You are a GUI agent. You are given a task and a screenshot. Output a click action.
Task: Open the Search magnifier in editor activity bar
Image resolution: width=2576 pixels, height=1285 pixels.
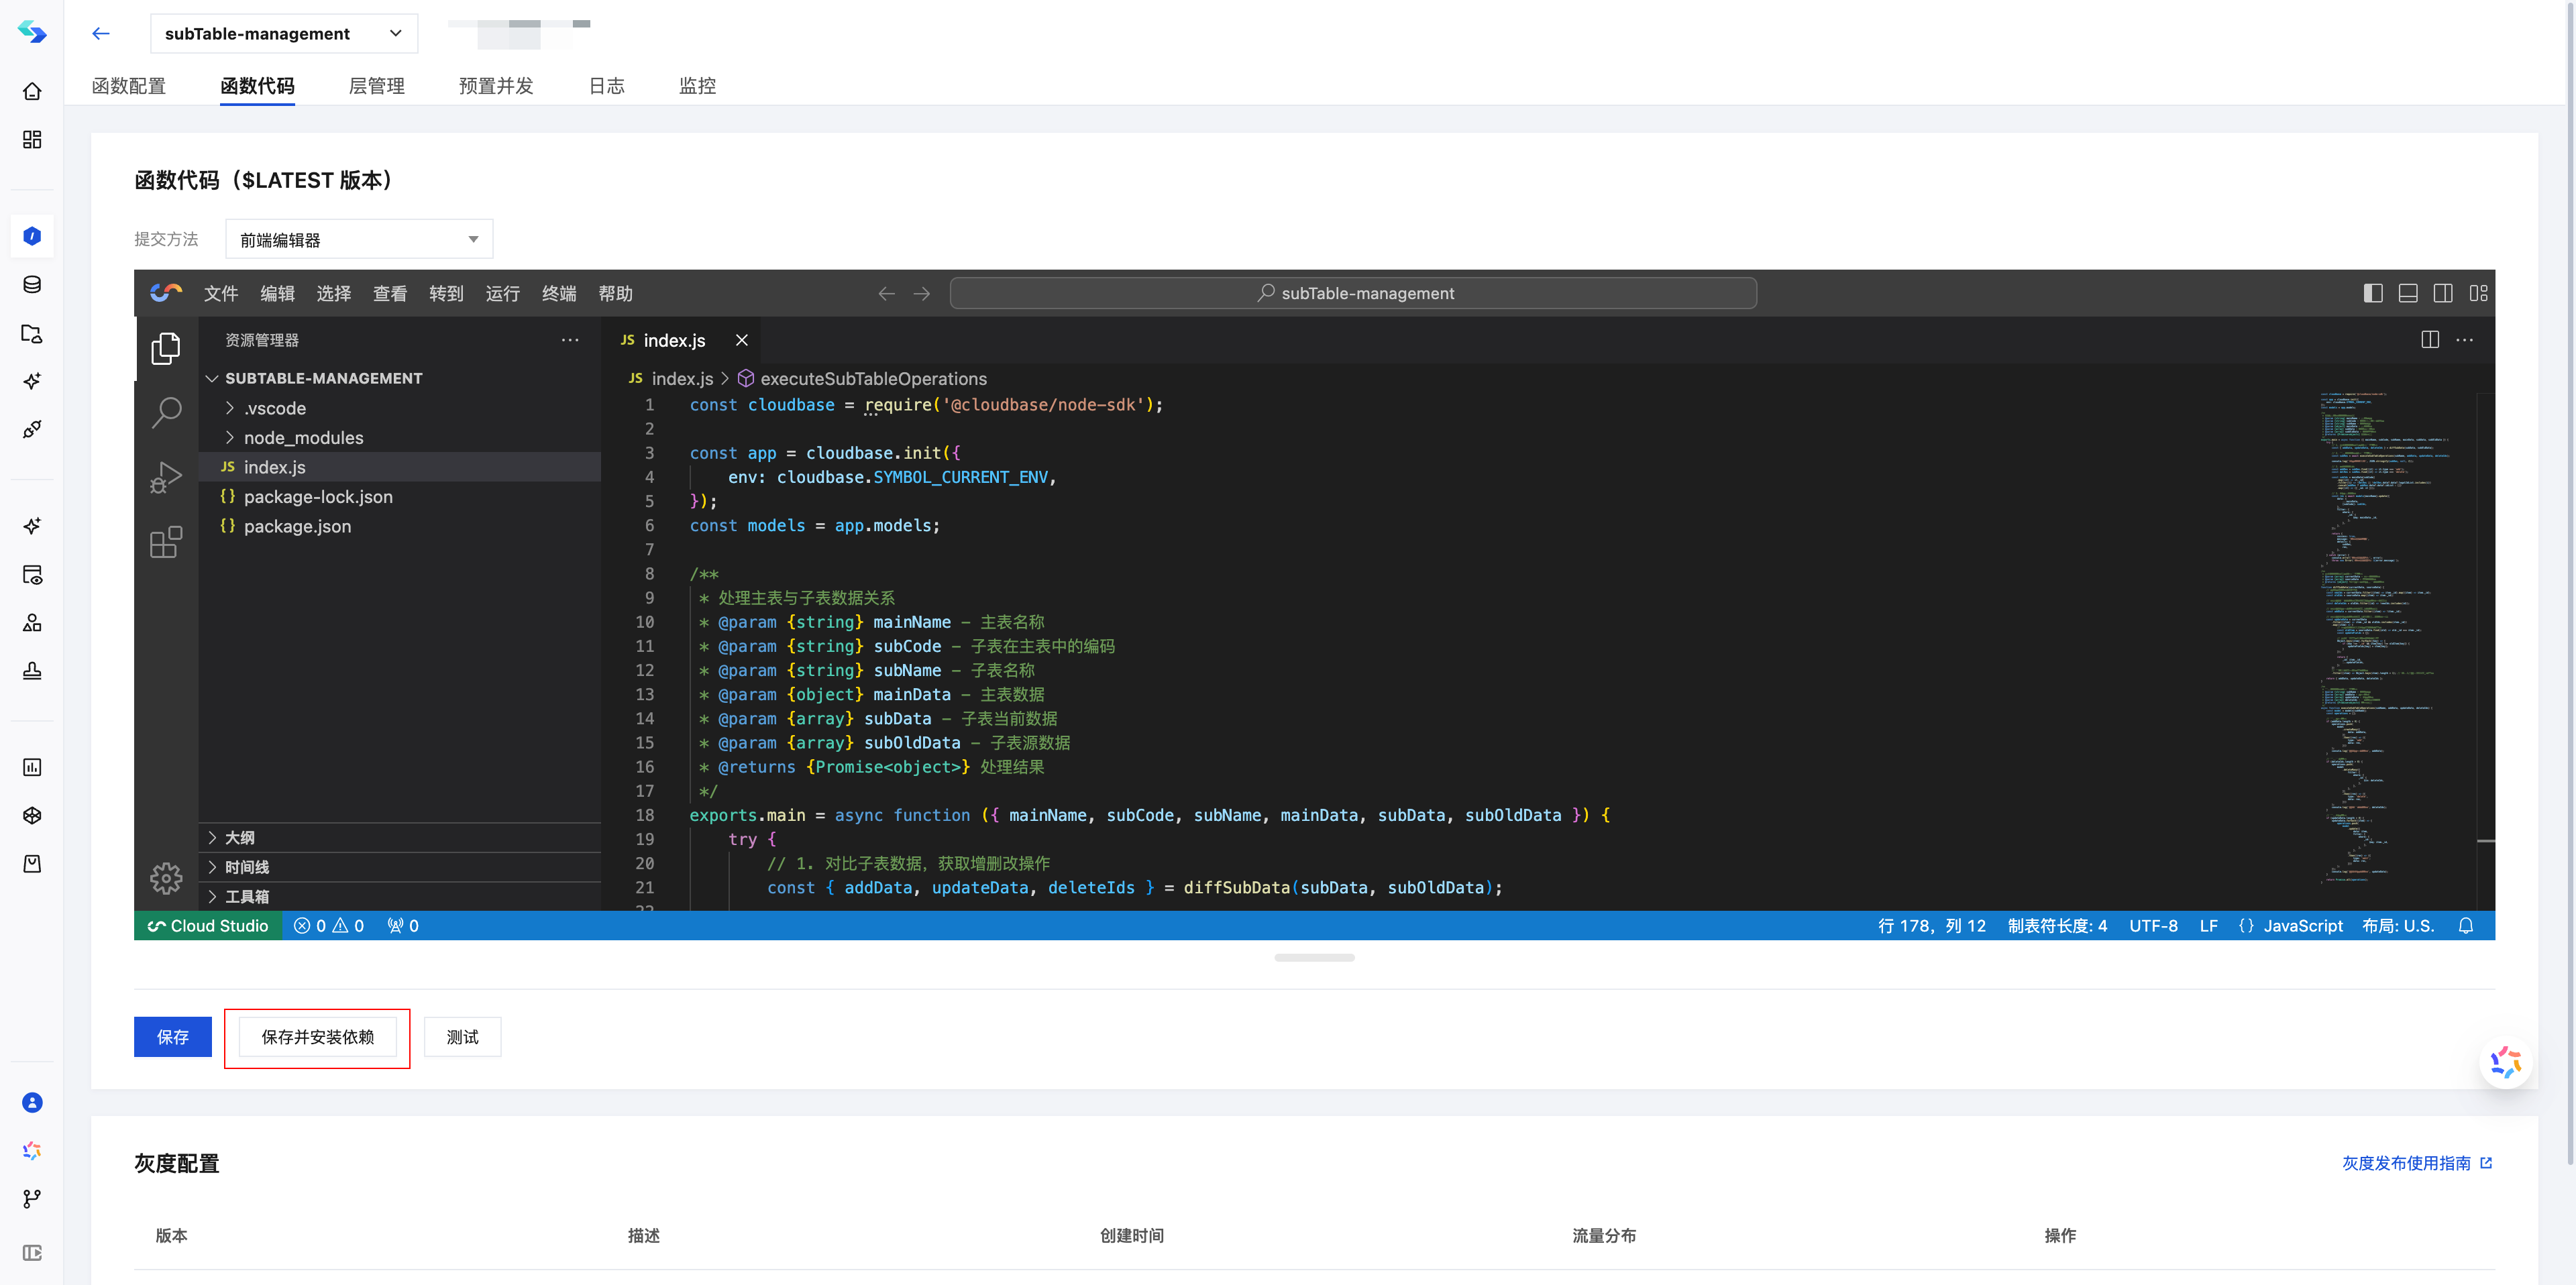[x=166, y=412]
